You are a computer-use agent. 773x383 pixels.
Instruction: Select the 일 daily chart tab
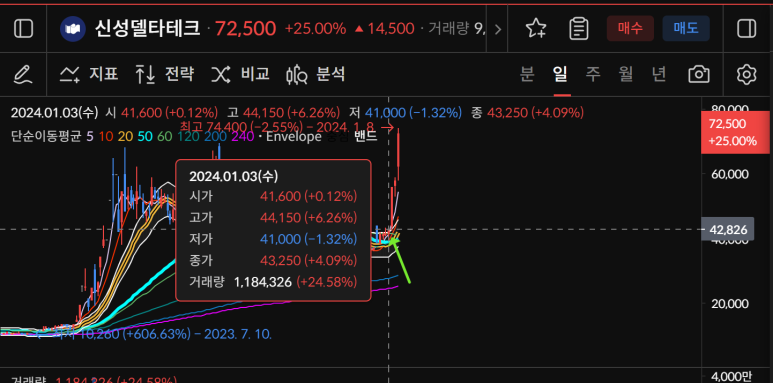(560, 74)
